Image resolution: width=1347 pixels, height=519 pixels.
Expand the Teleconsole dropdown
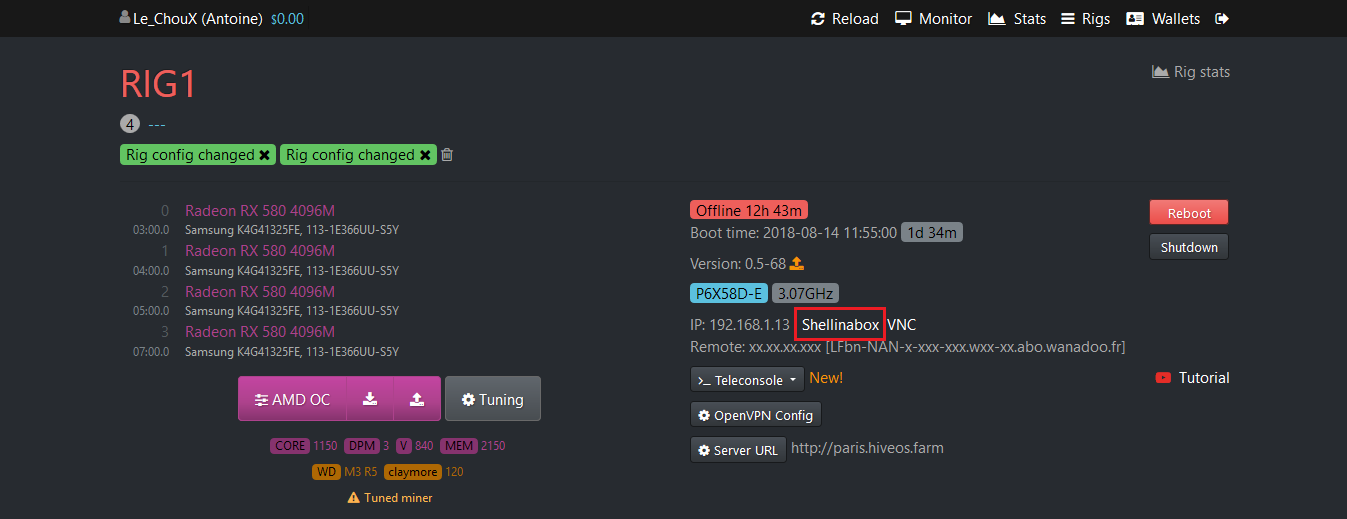tap(747, 379)
